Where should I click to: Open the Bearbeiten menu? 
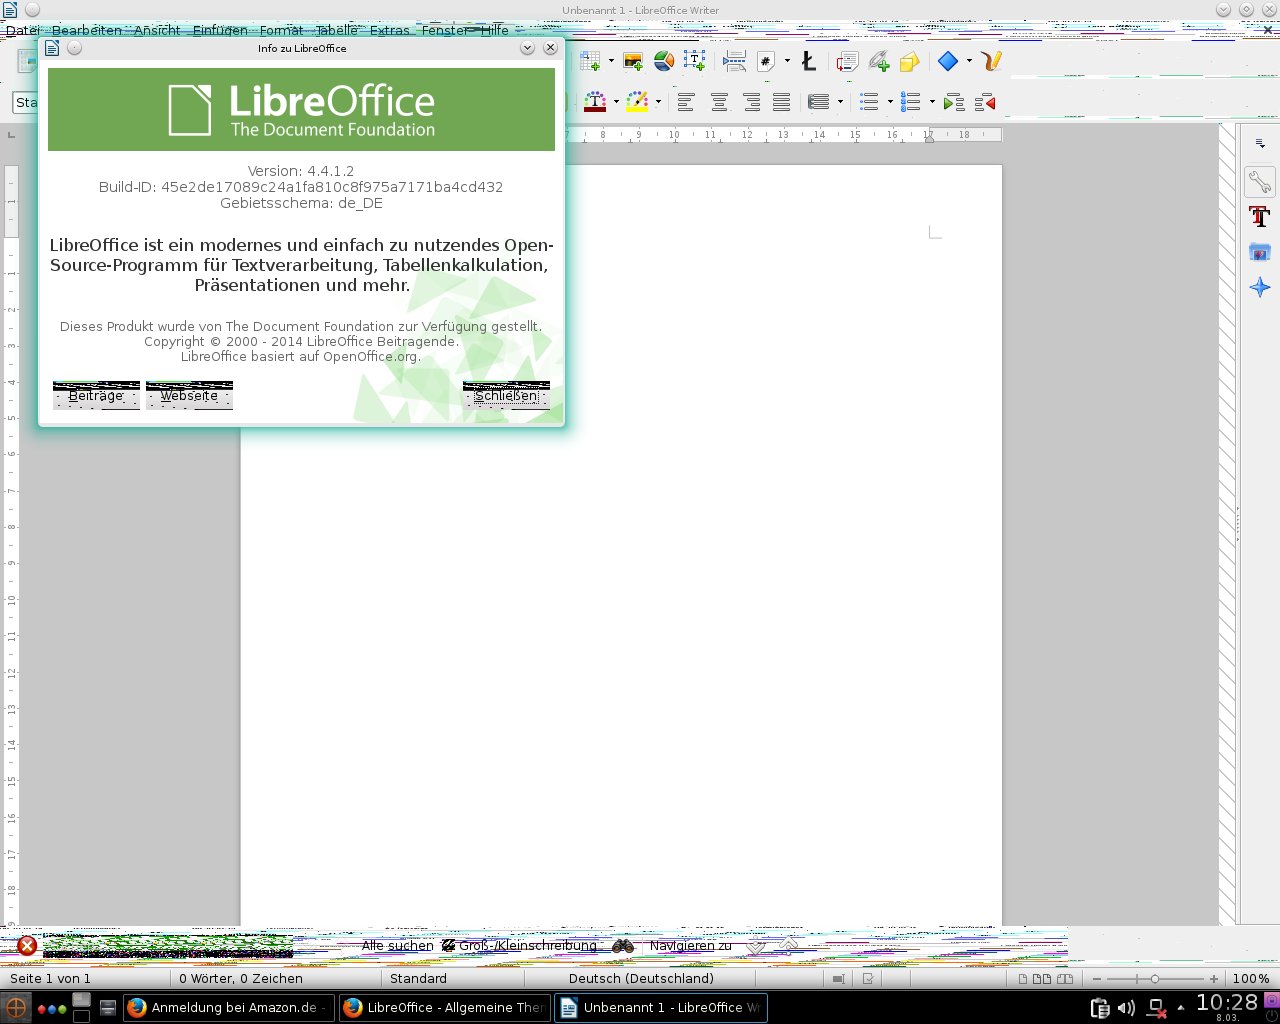click(x=87, y=30)
